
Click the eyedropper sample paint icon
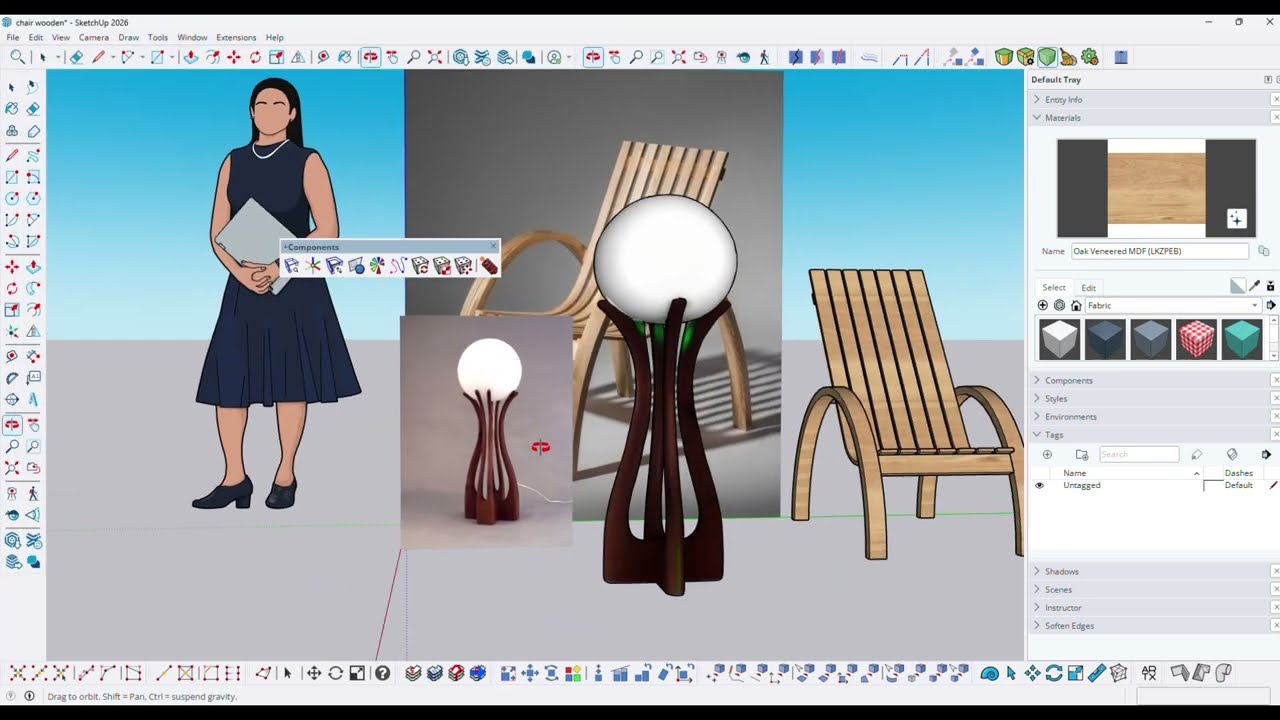click(x=1254, y=287)
